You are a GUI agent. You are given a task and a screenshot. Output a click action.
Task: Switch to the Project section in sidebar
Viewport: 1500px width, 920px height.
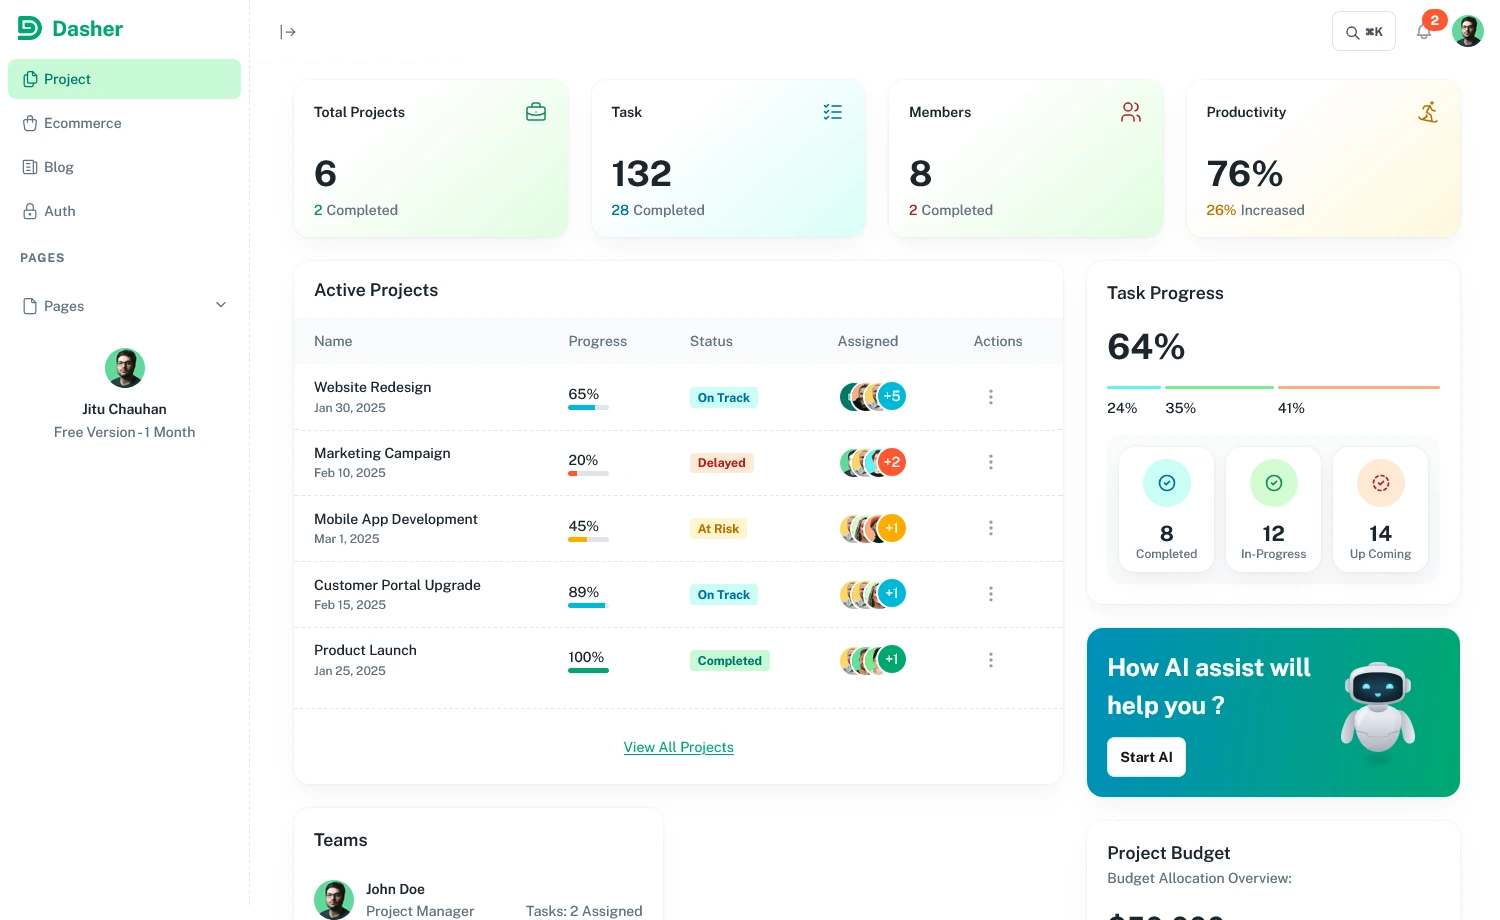pyautogui.click(x=67, y=79)
